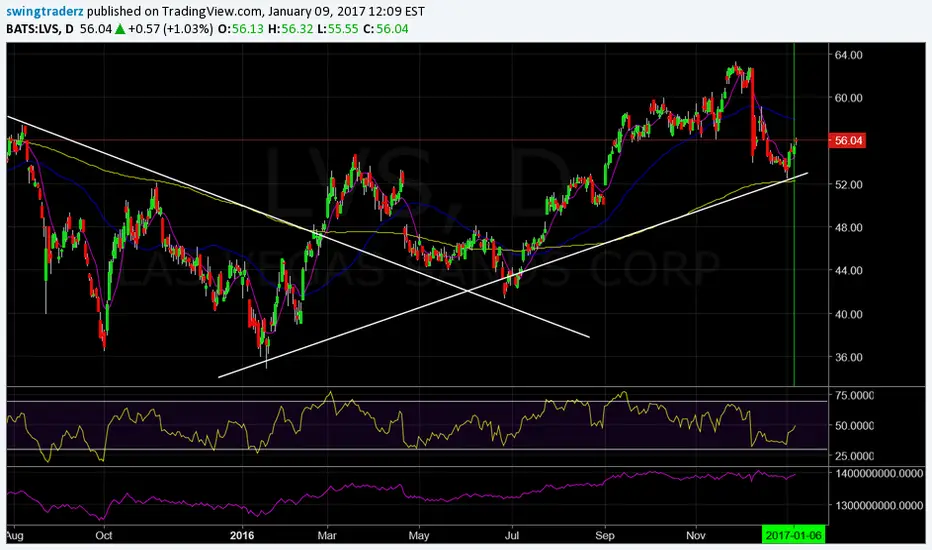The image size is (932, 550).
Task: Click the 1300000000.0000 volume axis label
Action: pyautogui.click(x=879, y=505)
